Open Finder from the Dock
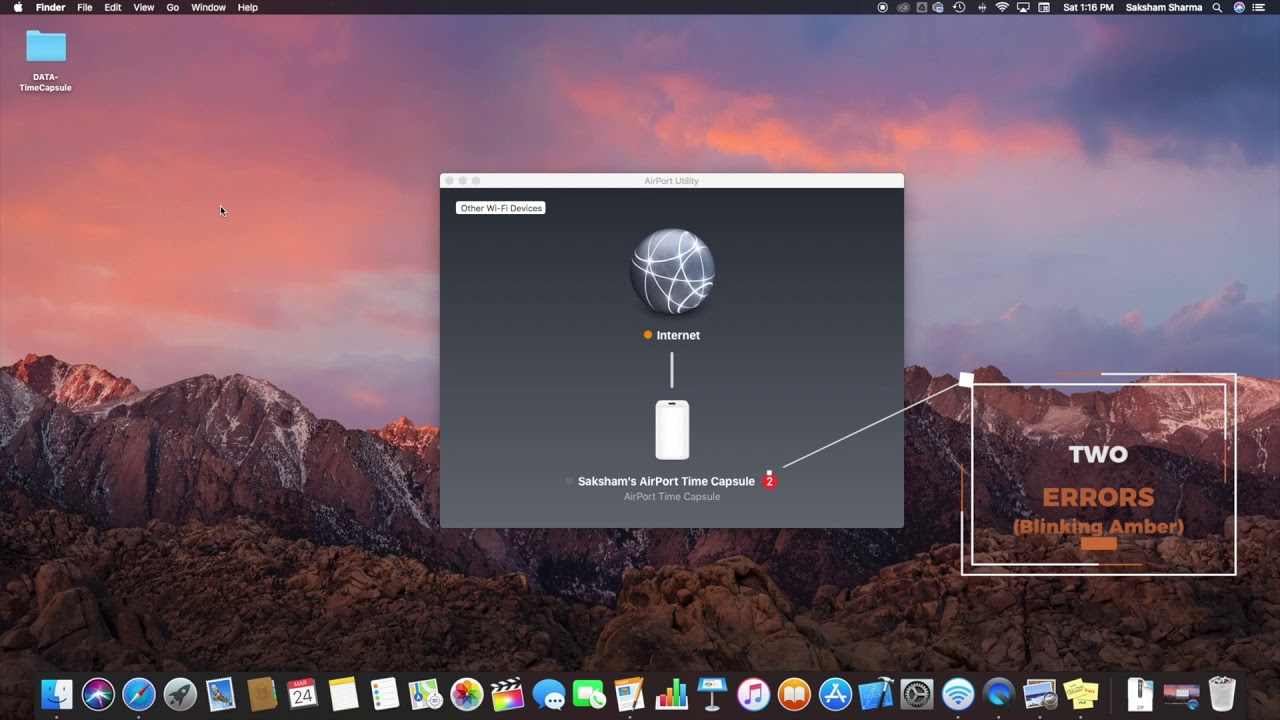1280x720 pixels. (57, 694)
